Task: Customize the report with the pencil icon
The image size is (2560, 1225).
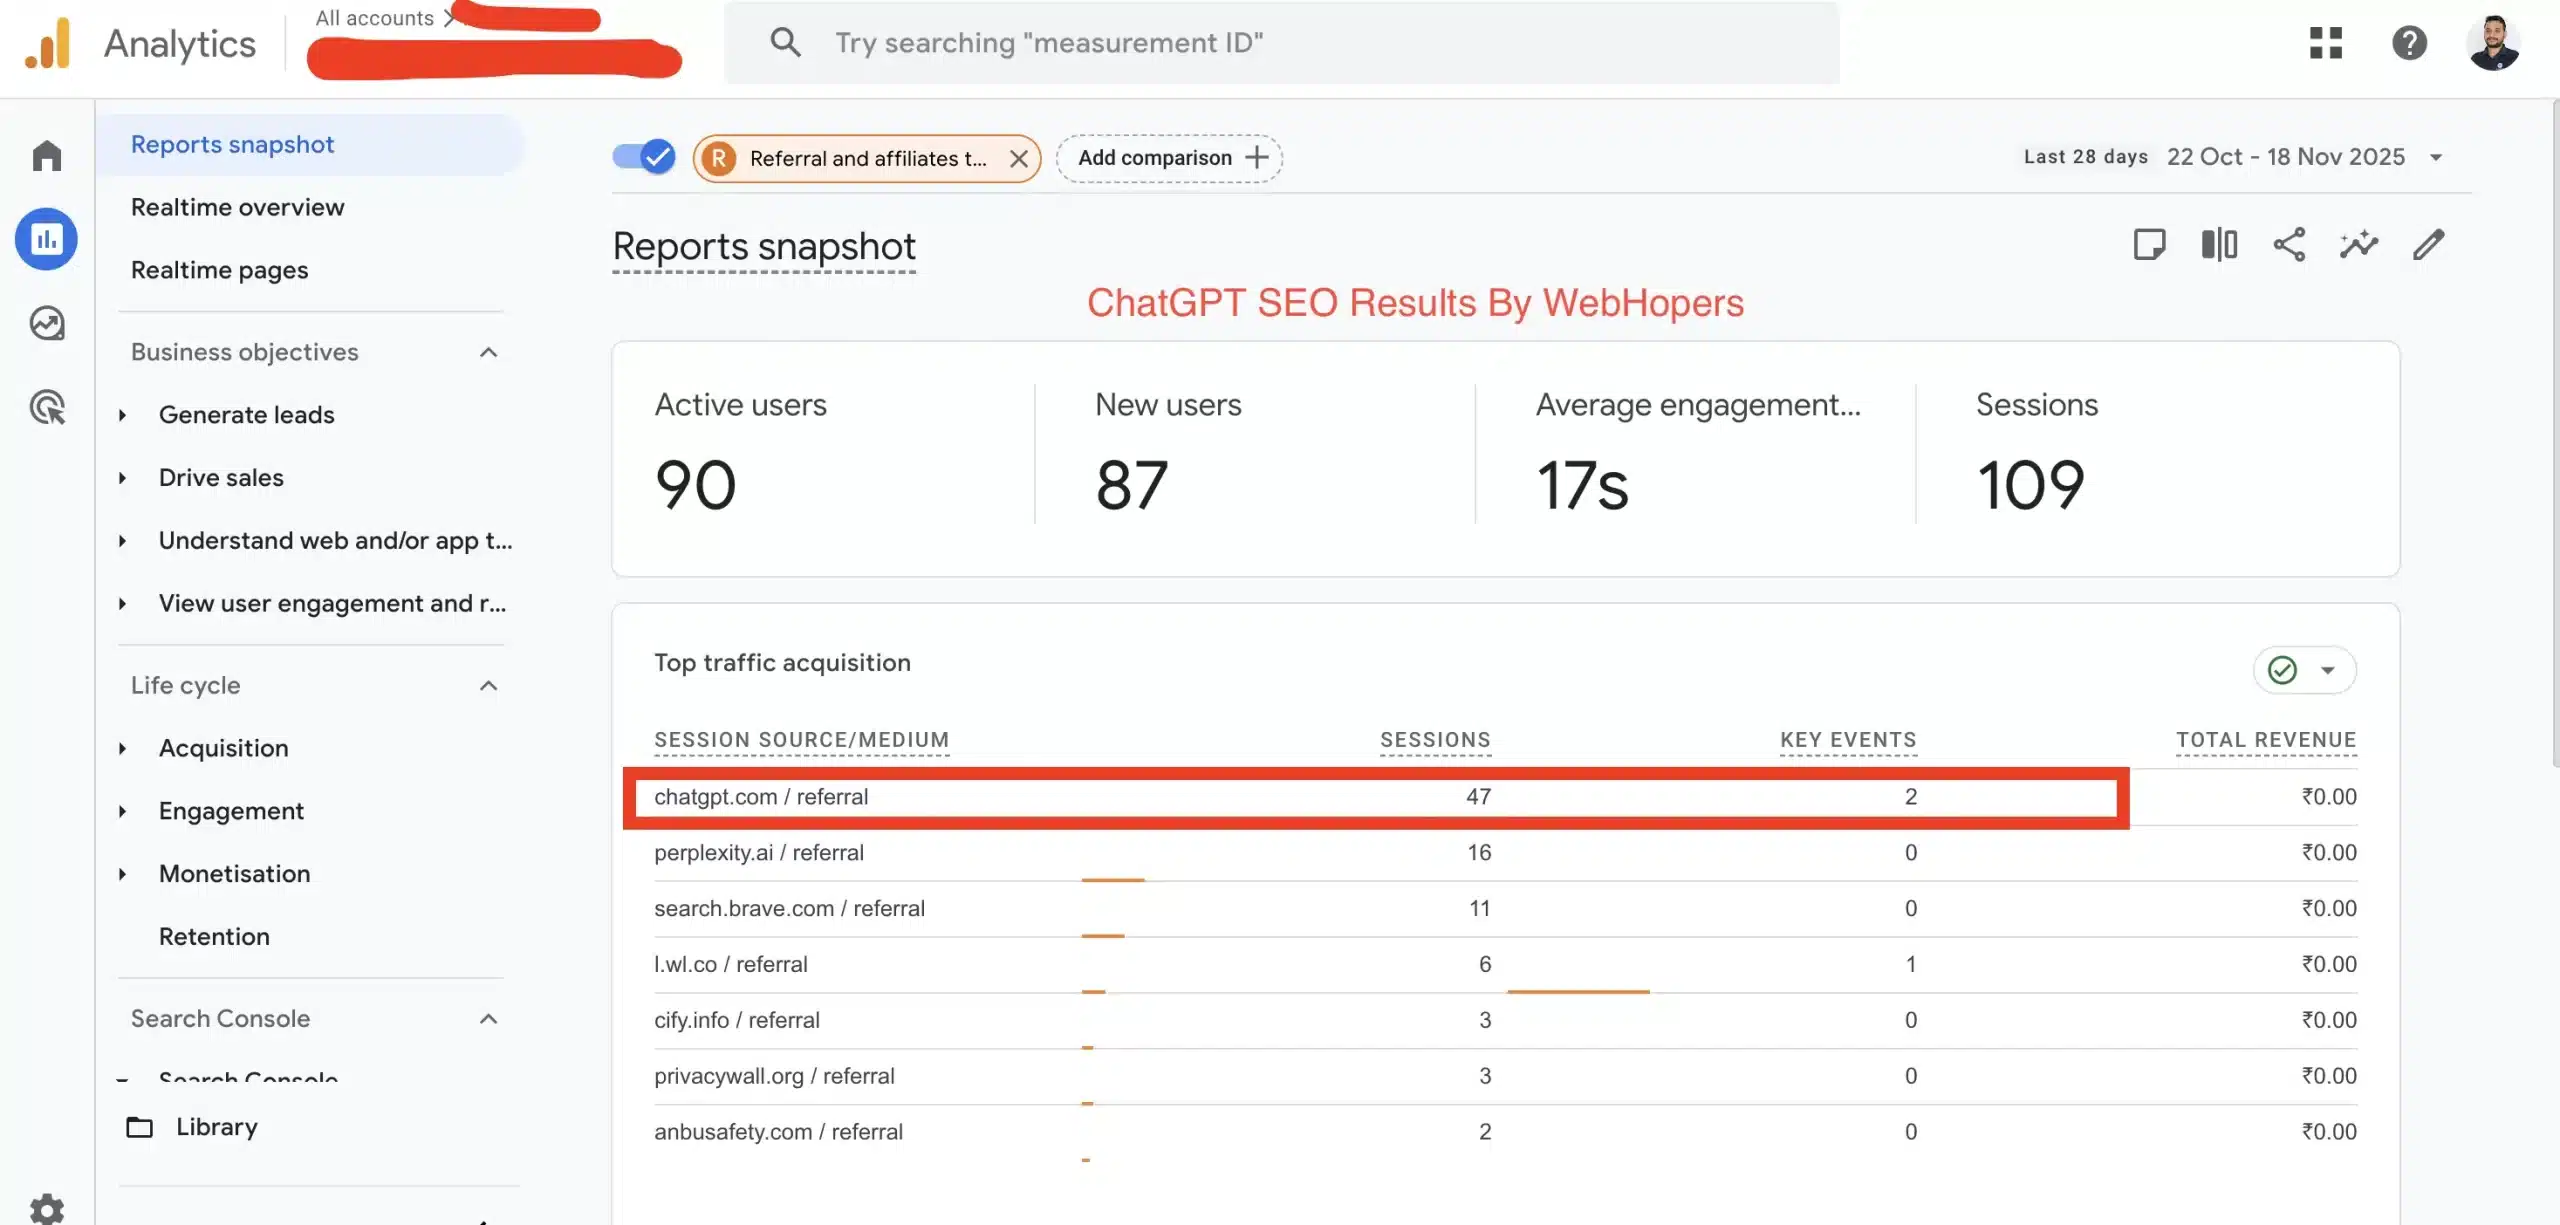Action: tap(2429, 244)
